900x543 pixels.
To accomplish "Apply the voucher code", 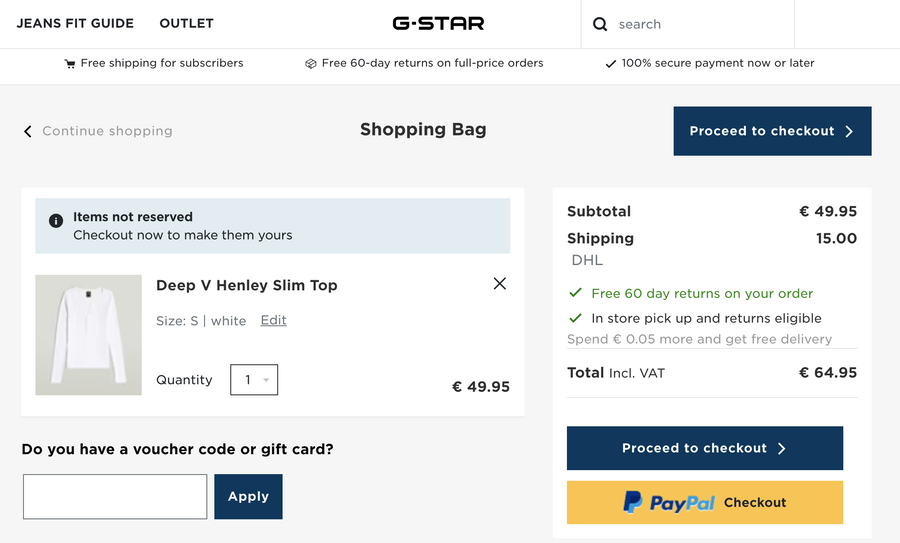I will pyautogui.click(x=248, y=496).
